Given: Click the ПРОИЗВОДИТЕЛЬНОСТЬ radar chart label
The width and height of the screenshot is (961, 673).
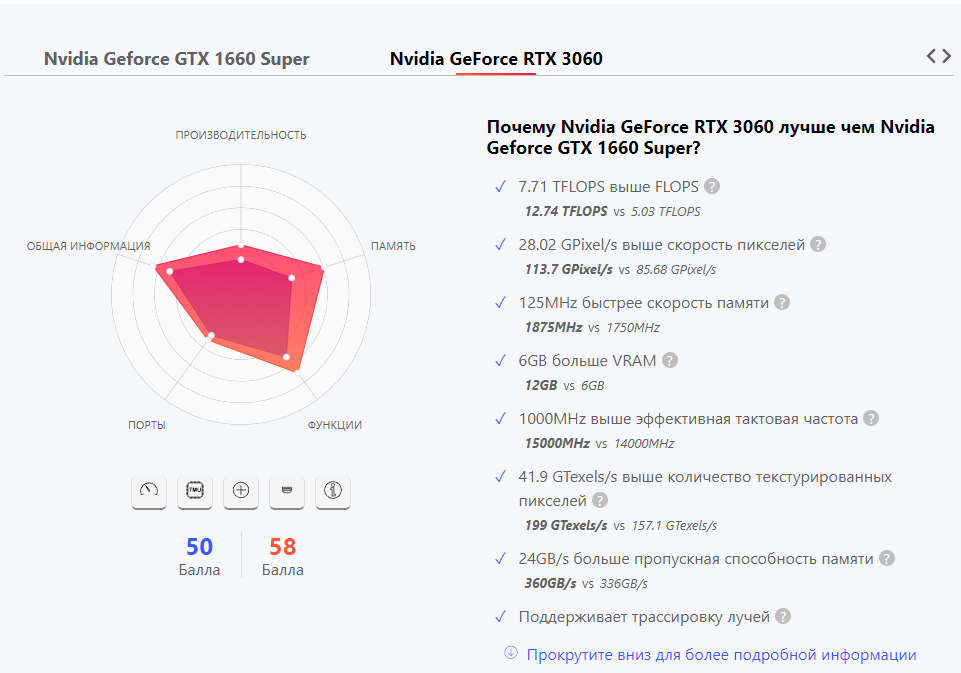Looking at the screenshot, I should coord(241,135).
